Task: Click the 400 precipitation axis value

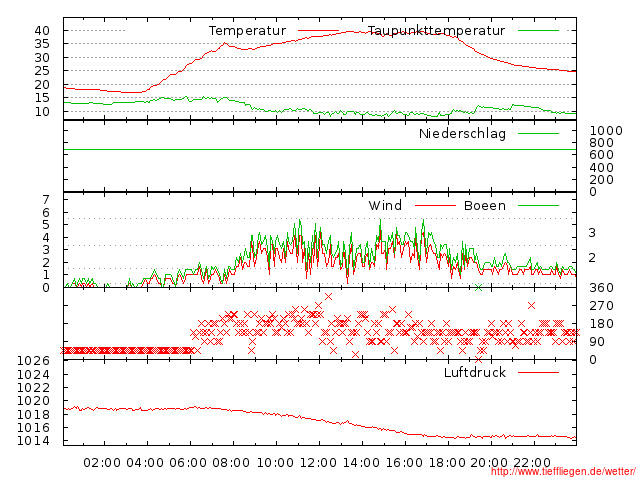Action: [x=602, y=168]
